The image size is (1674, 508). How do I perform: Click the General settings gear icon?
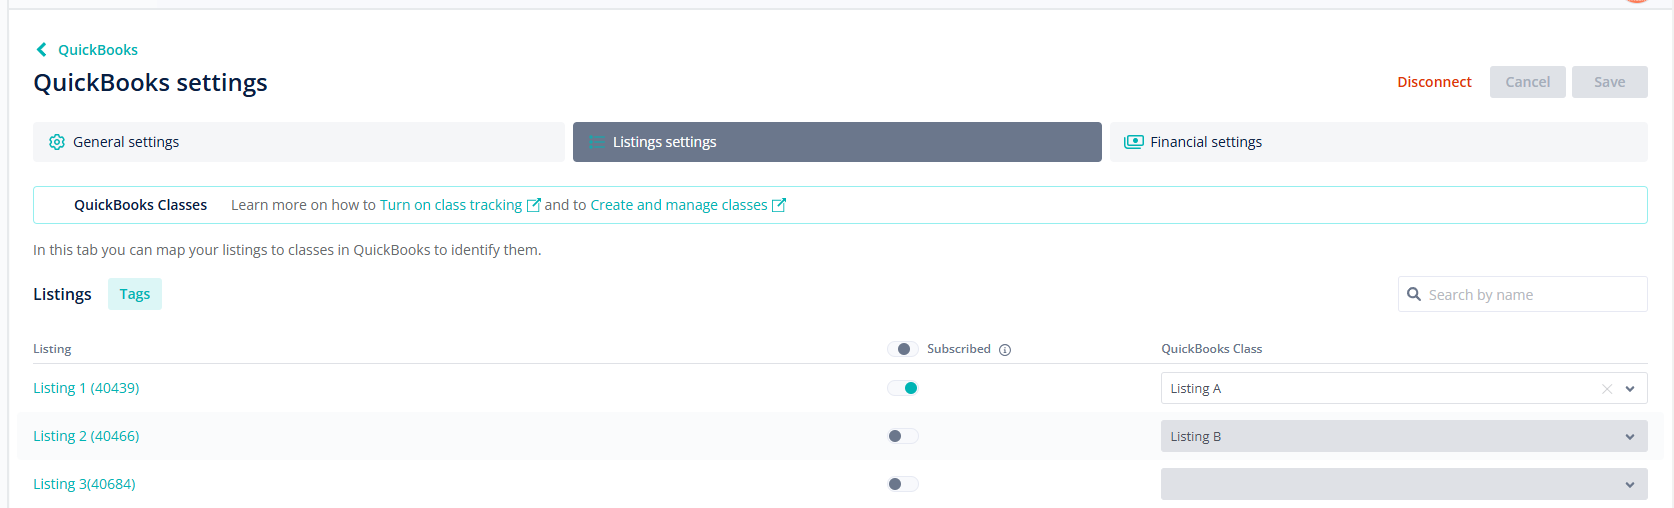point(57,142)
